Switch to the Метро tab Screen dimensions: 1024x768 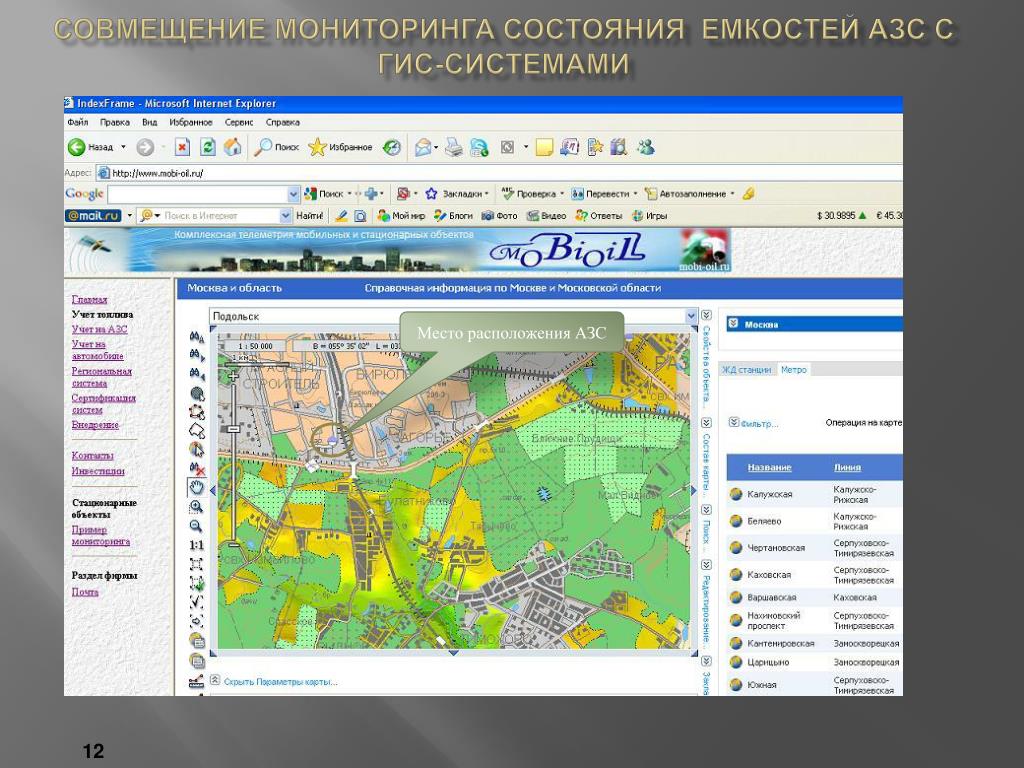[794, 370]
